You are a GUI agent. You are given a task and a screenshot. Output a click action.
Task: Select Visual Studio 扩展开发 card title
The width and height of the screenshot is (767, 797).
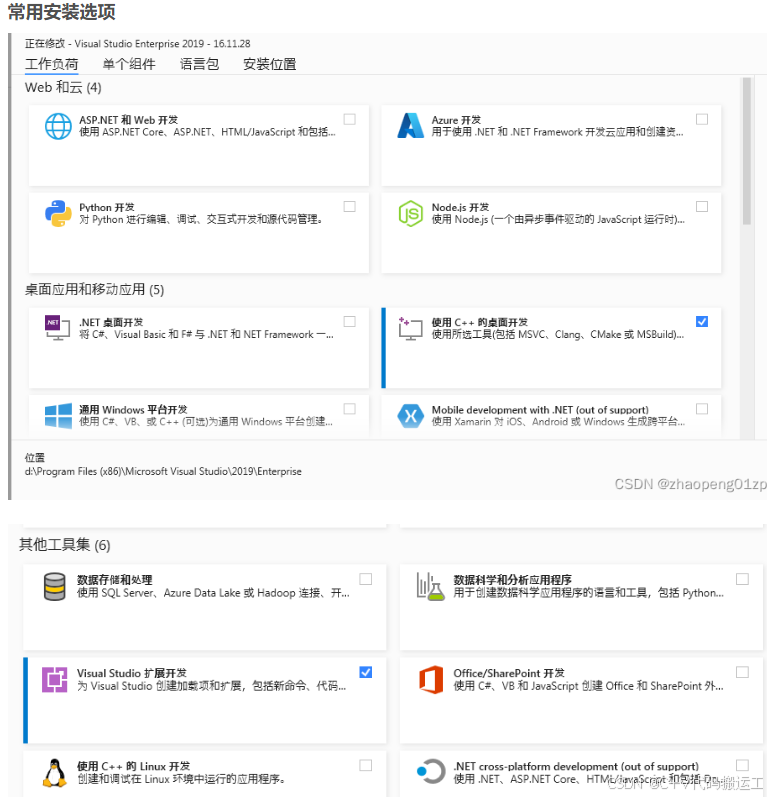(x=132, y=673)
